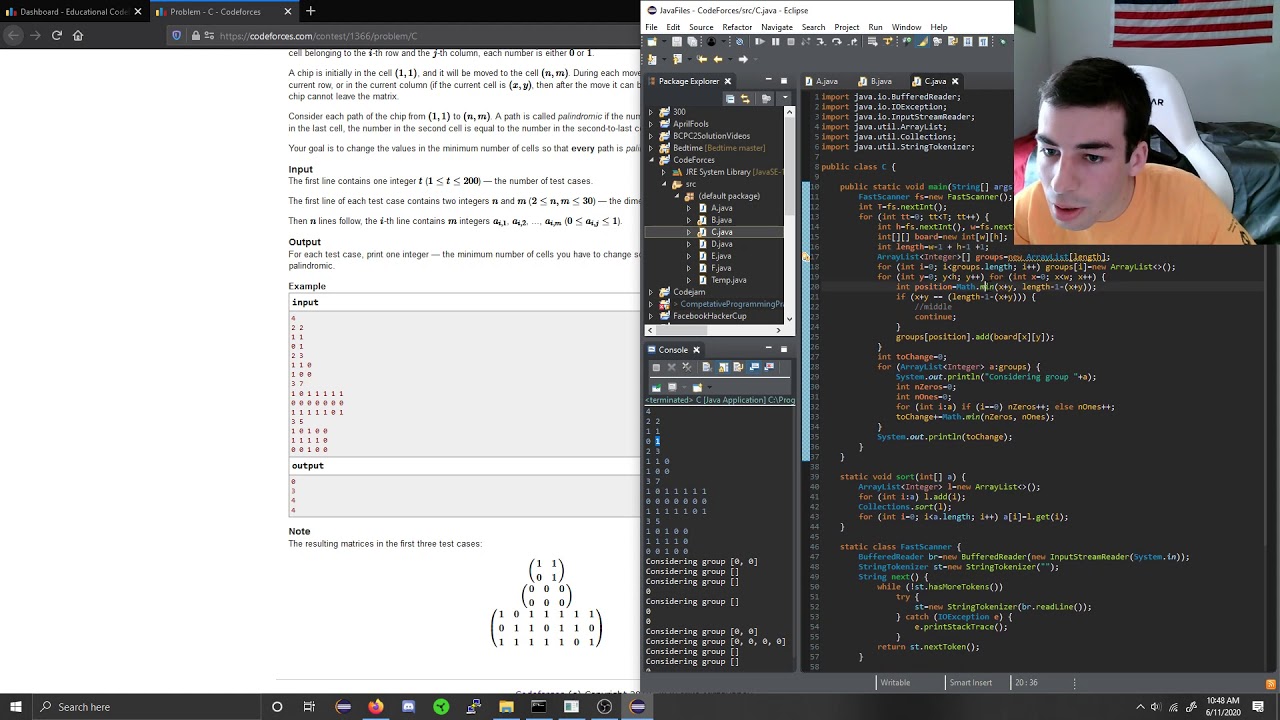This screenshot has height=720, width=1280.
Task: Select Temp.java in Package Explorer
Action: click(x=728, y=280)
